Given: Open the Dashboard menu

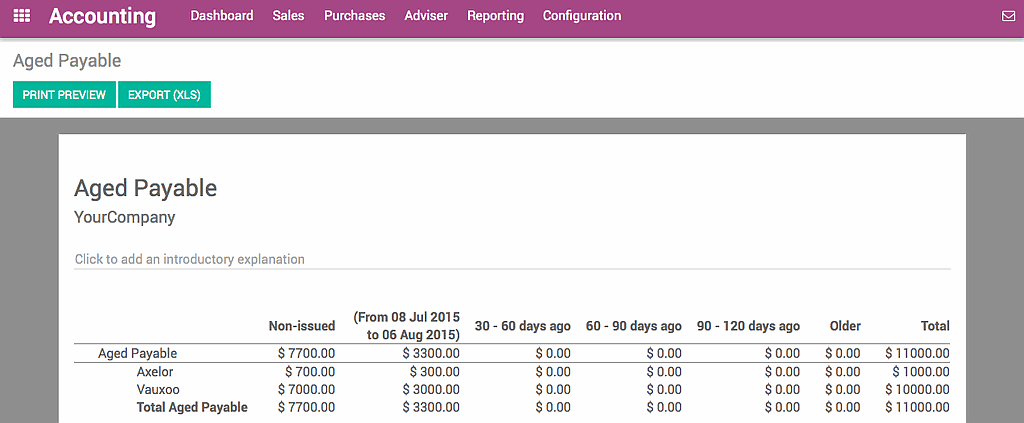Looking at the screenshot, I should coord(221,16).
